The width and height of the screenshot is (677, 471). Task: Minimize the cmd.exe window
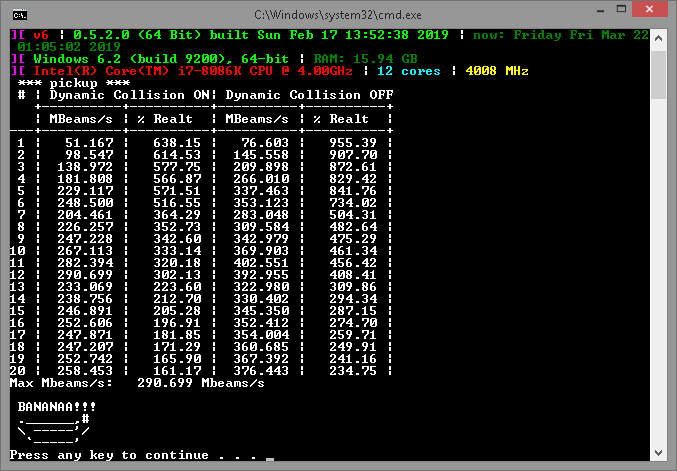(600, 10)
